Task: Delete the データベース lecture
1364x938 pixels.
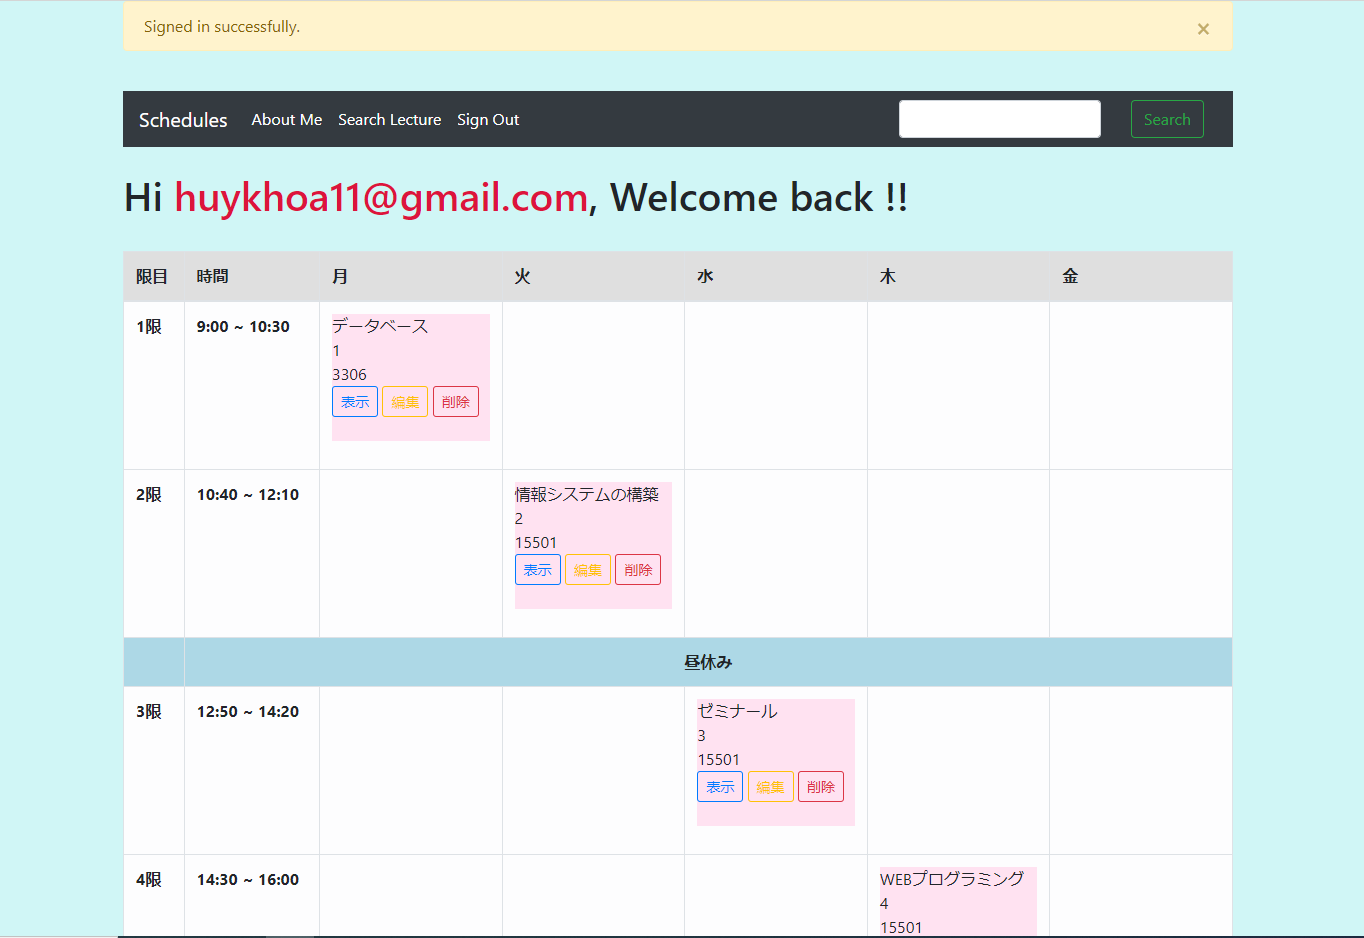Action: point(456,401)
